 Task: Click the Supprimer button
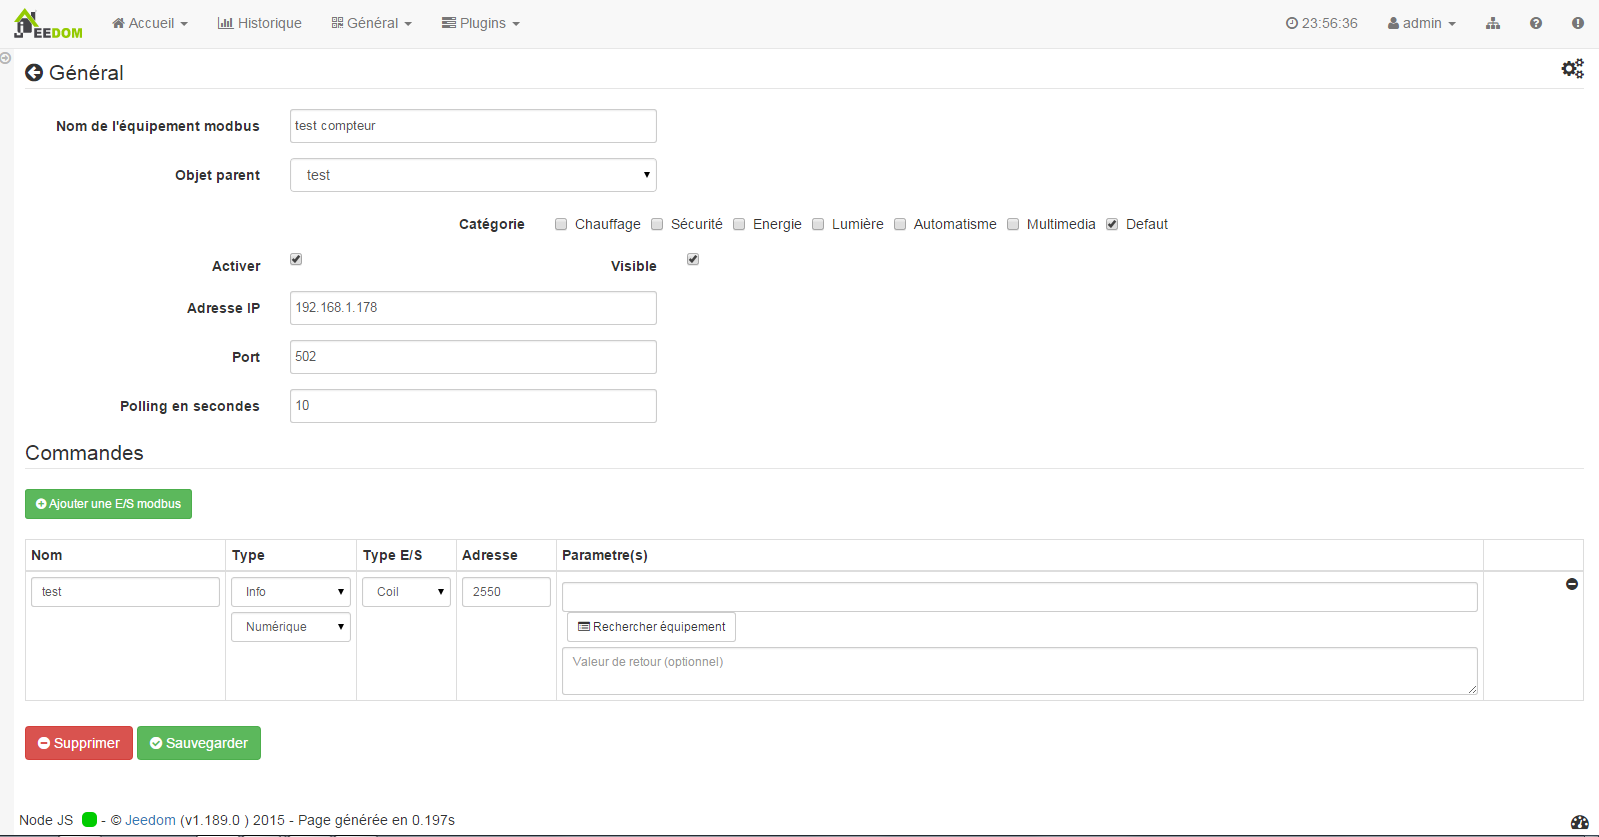pos(79,743)
